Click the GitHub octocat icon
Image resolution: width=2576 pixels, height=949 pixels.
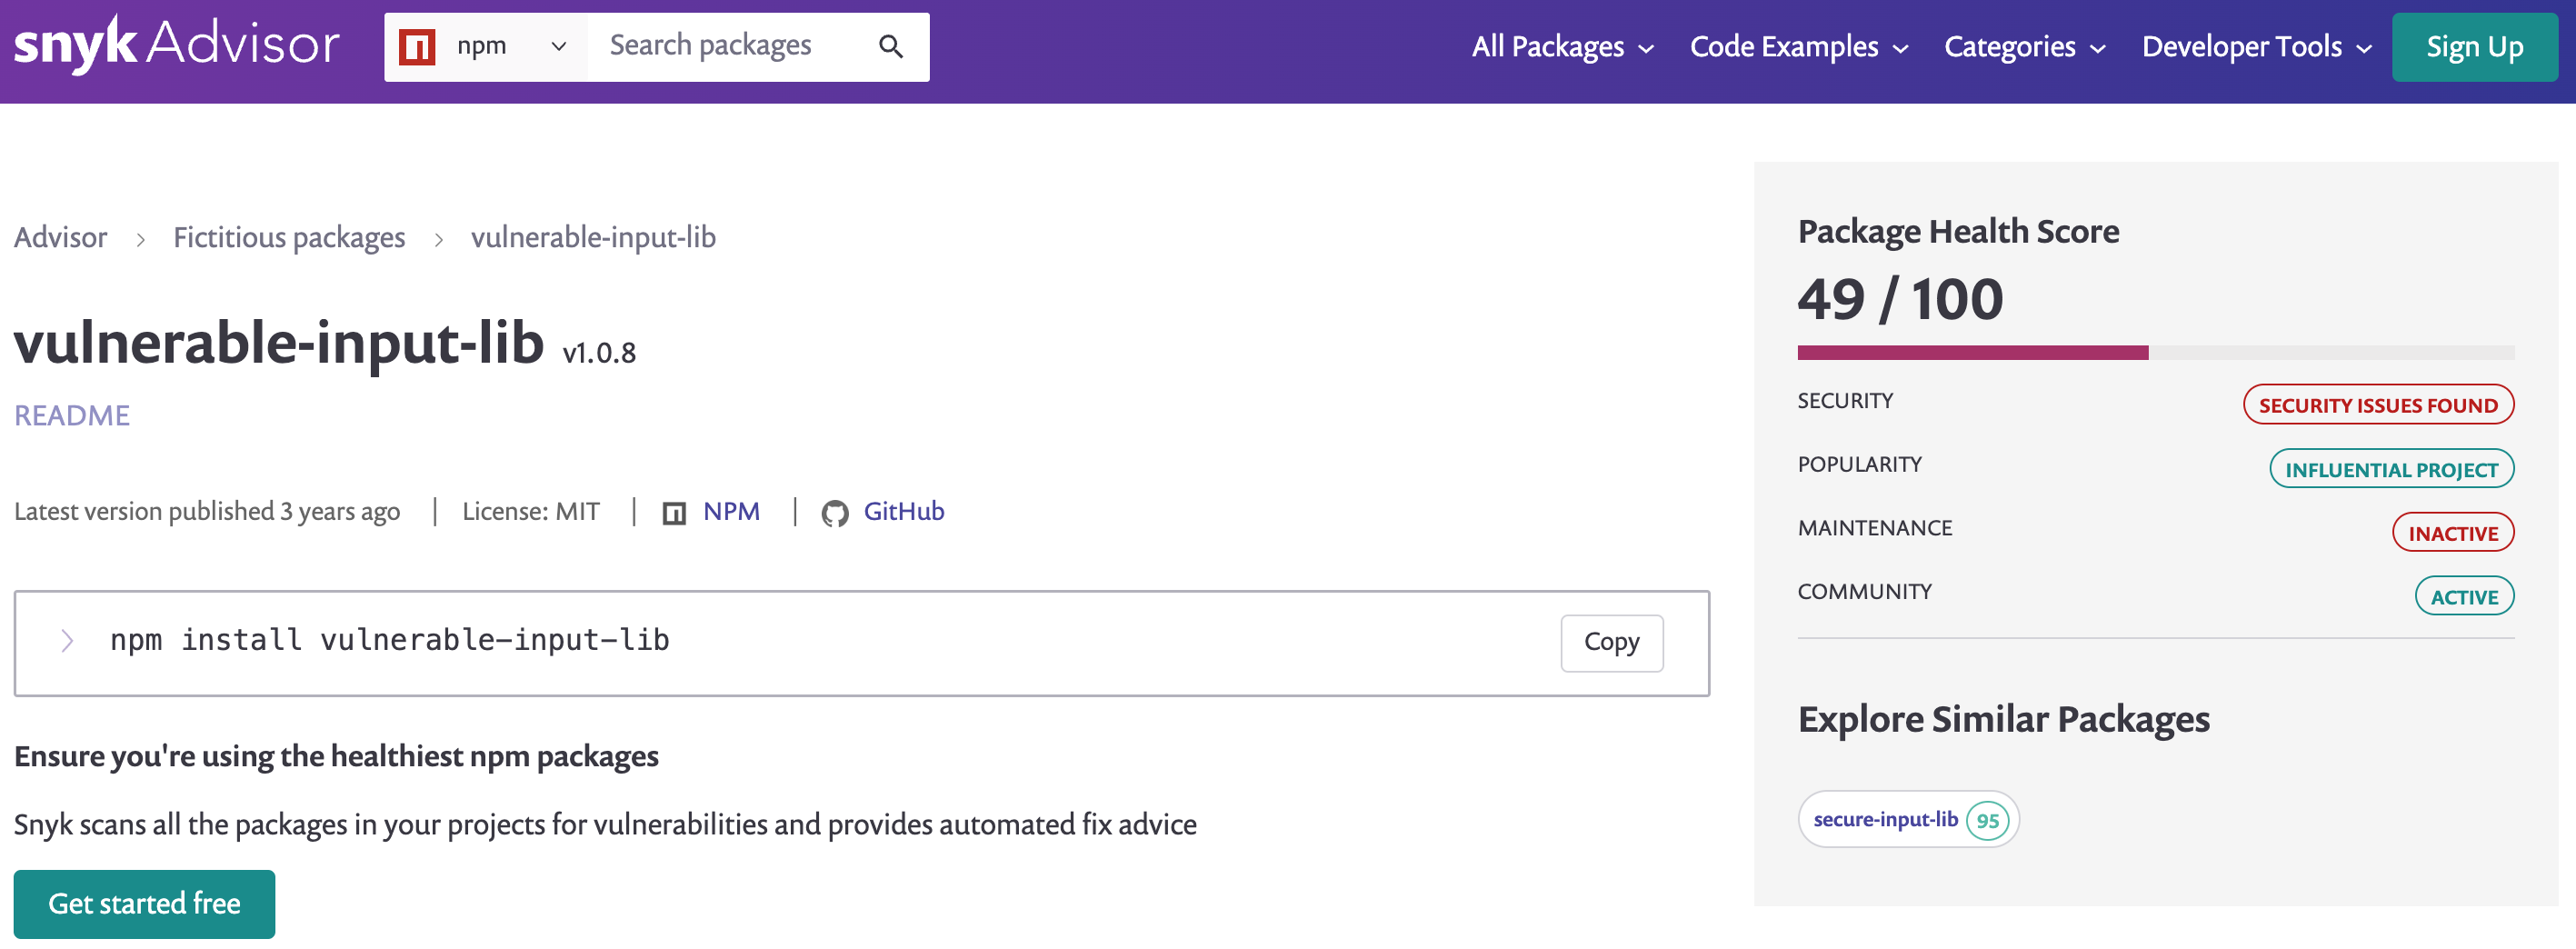point(834,513)
